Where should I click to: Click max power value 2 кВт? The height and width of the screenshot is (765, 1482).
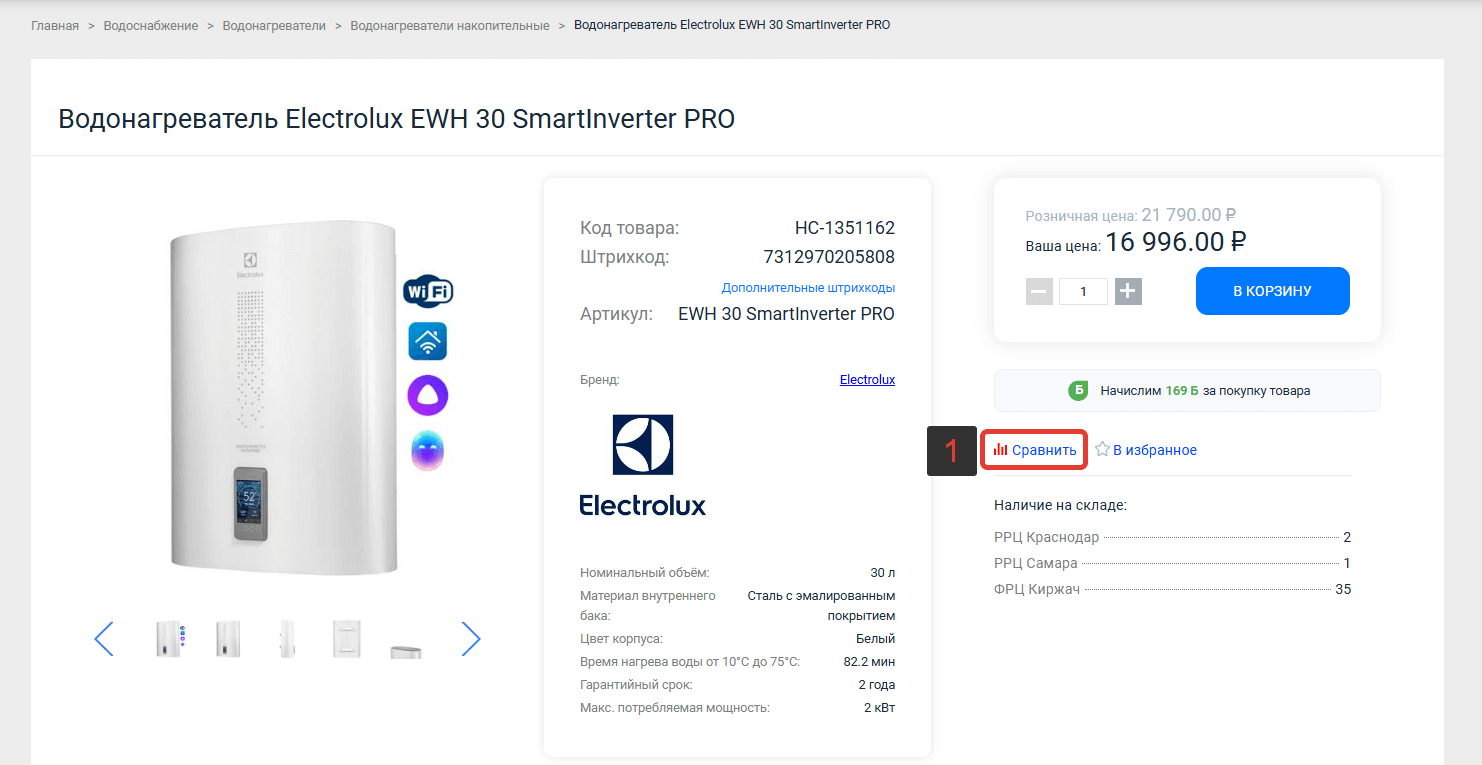click(879, 708)
